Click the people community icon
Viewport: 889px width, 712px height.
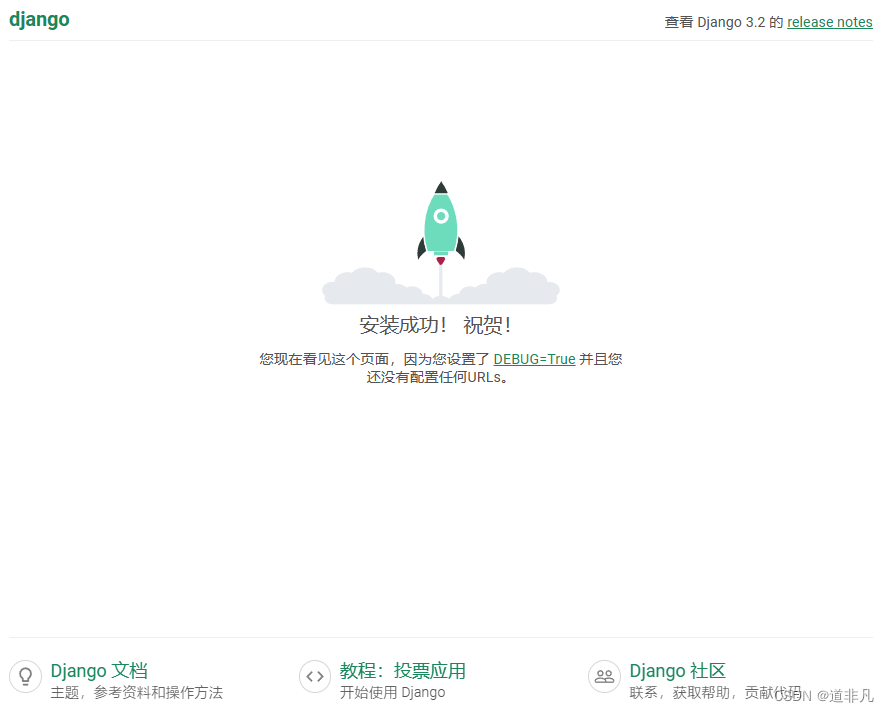tap(604, 676)
